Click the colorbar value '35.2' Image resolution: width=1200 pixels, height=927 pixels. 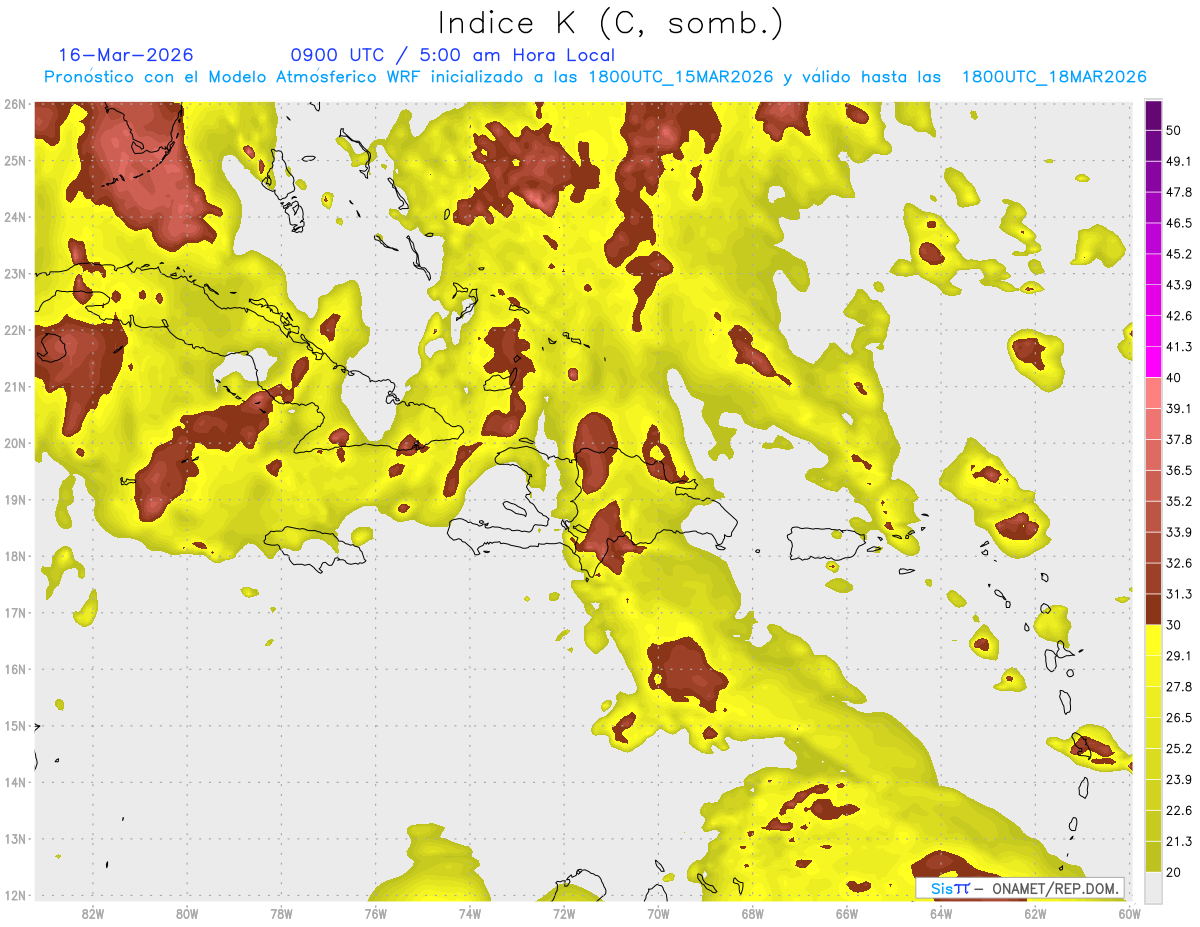click(1180, 501)
